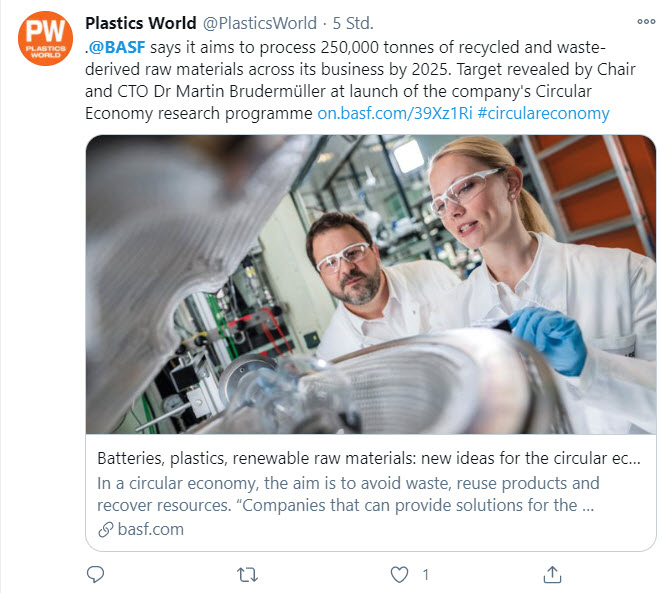671x593 pixels.
Task: Open the @BASF mention link
Action: click(x=117, y=47)
